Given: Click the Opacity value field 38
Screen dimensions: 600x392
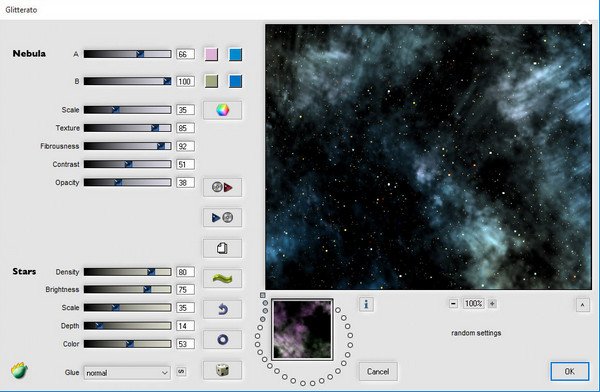Looking at the screenshot, I should pos(185,183).
